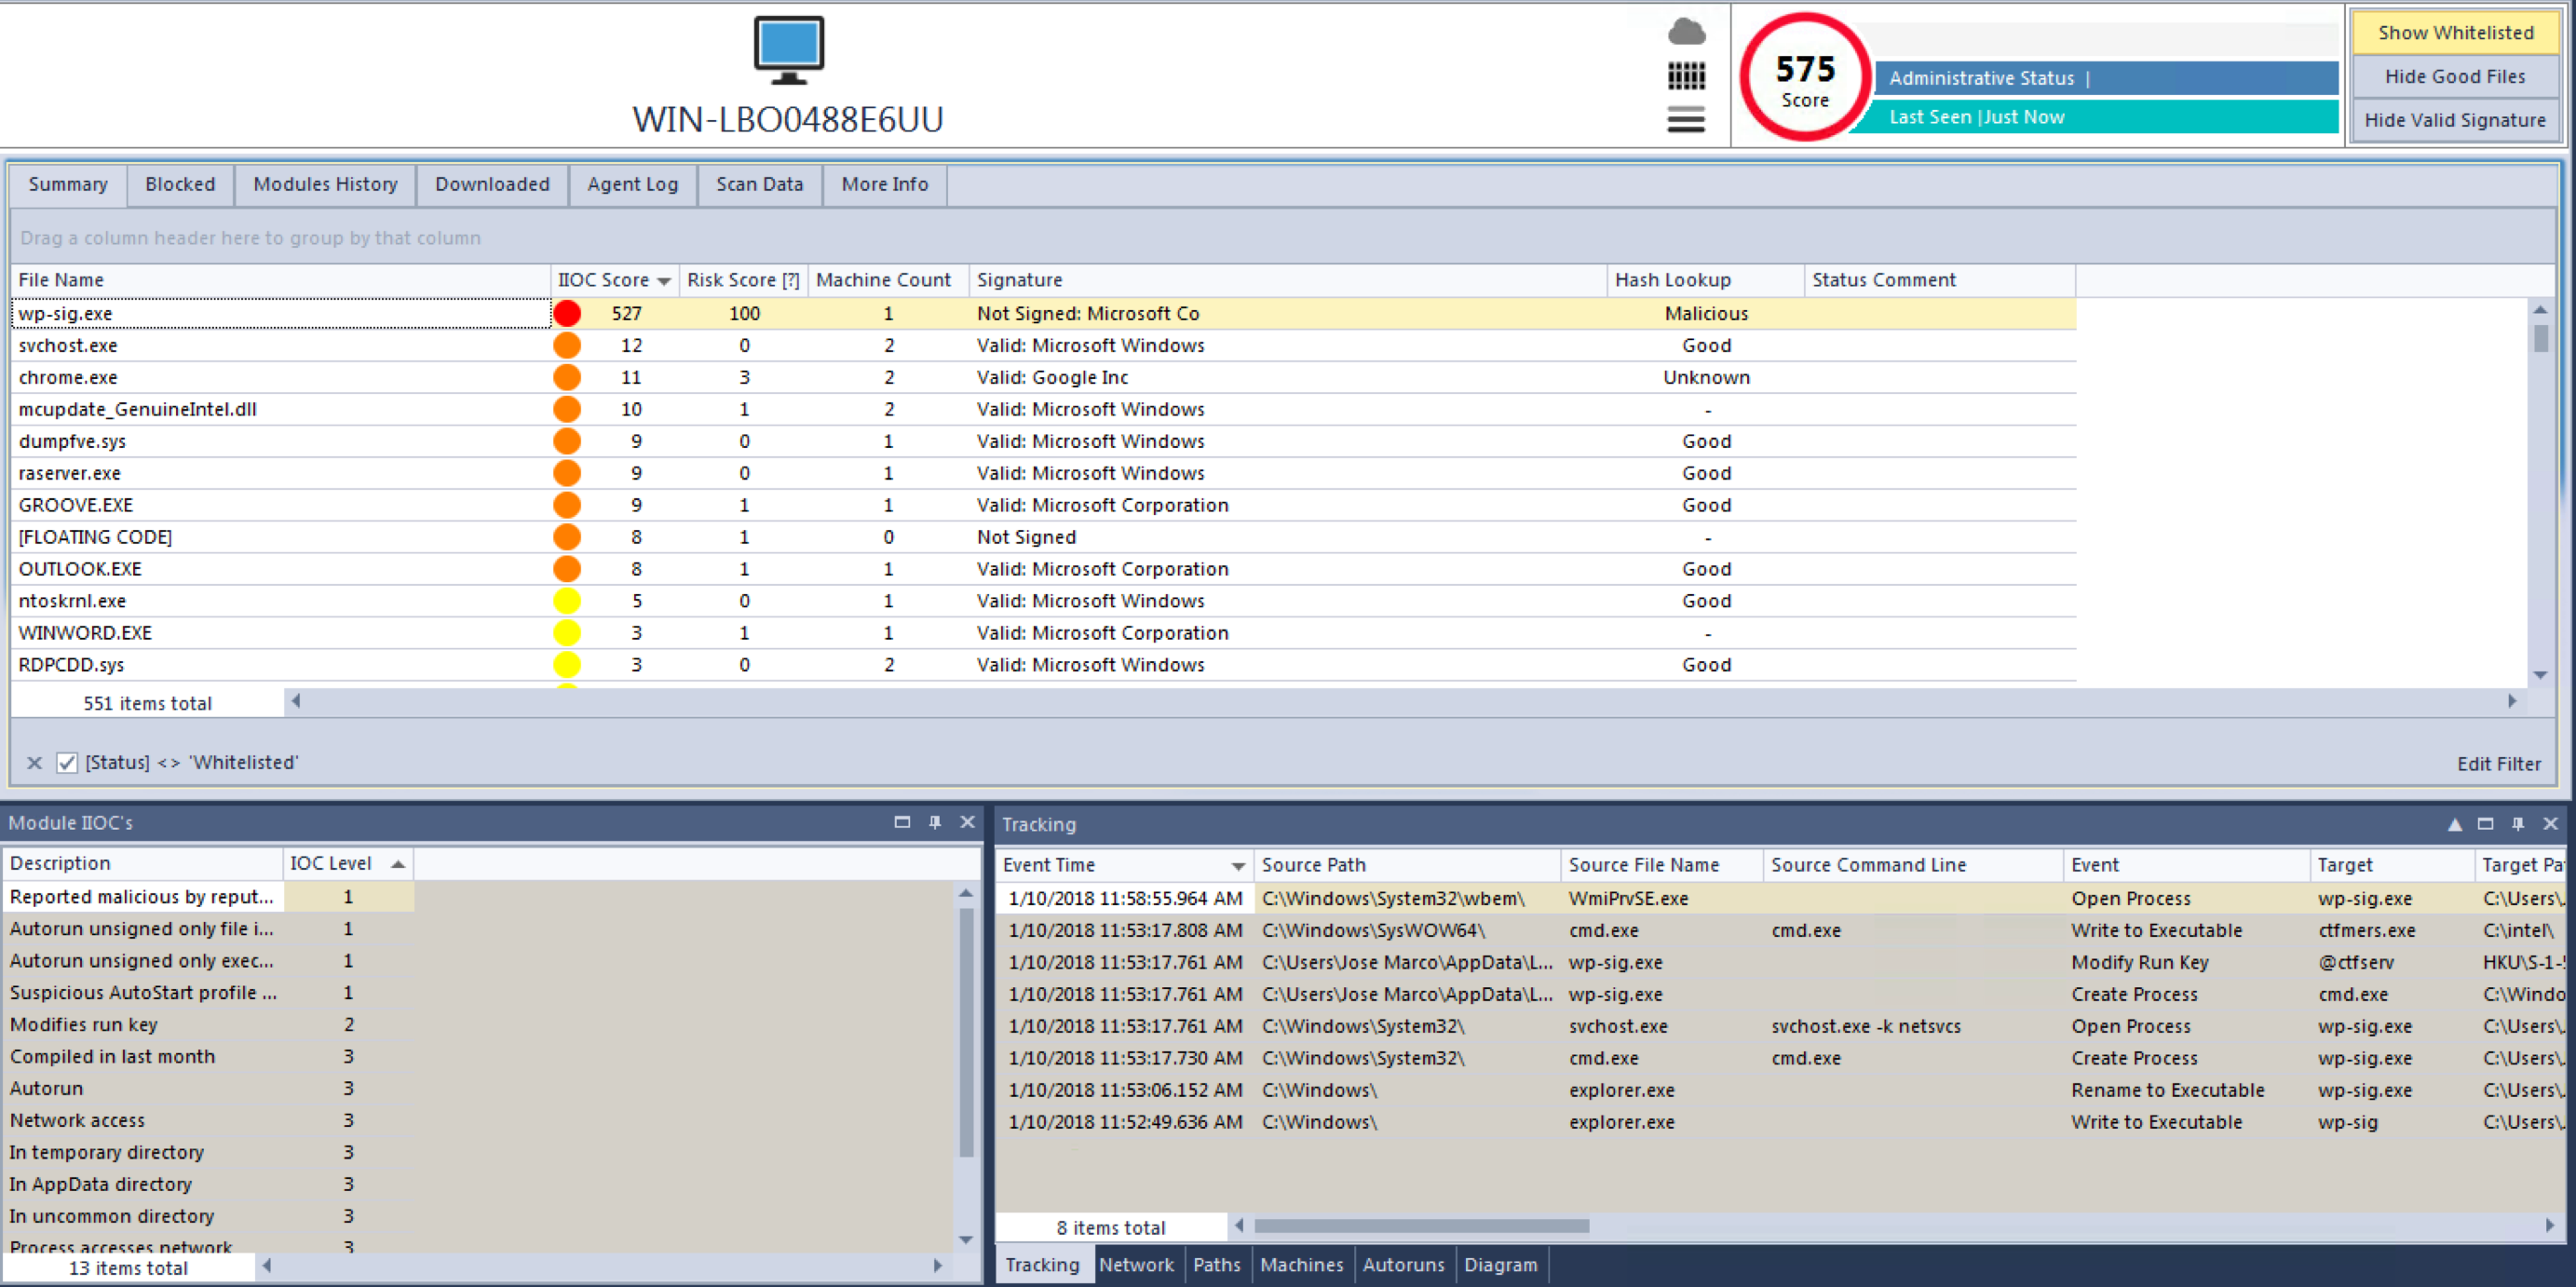Remove filter with the X icon
Viewport: 2576px width, 1287px height.
[34, 763]
